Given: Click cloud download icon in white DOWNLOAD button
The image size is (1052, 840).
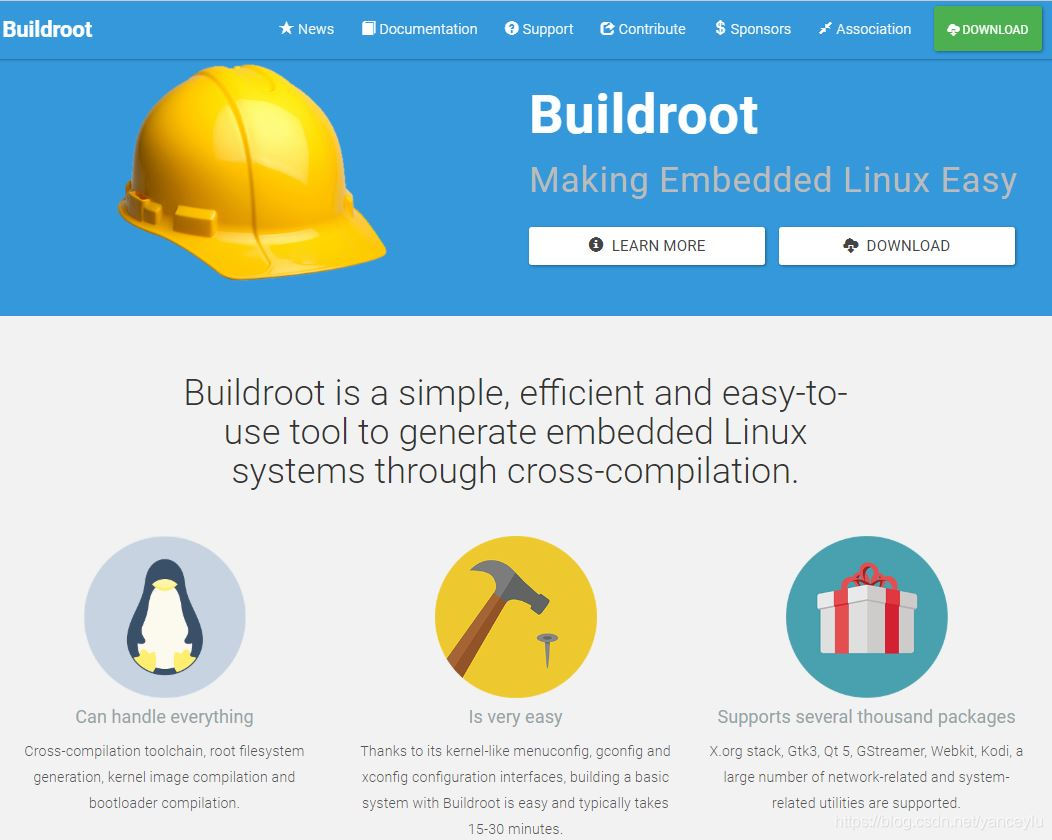Looking at the screenshot, I should [851, 246].
